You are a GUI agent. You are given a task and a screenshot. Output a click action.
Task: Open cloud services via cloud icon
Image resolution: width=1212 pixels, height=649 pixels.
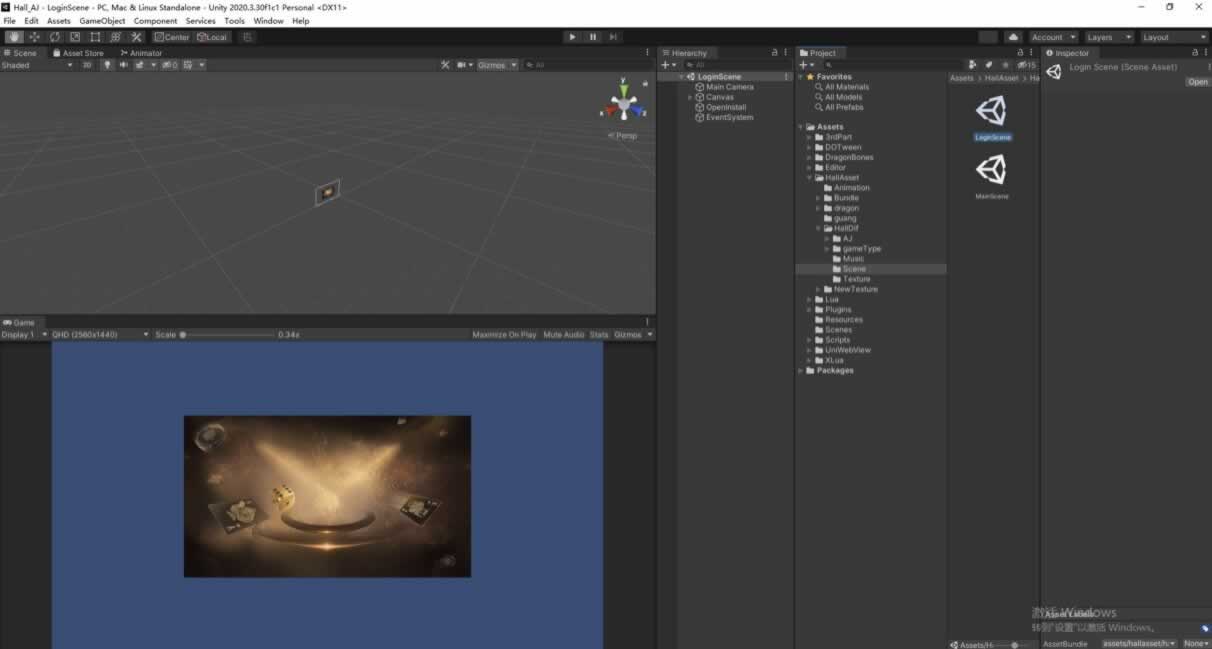coord(1013,37)
